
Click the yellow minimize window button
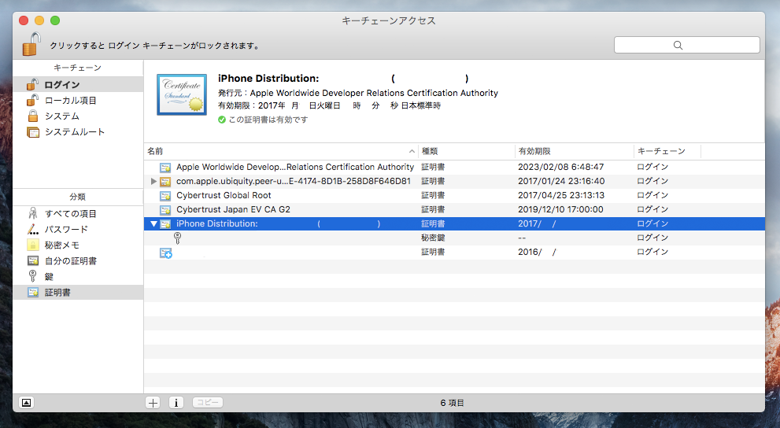[x=39, y=20]
